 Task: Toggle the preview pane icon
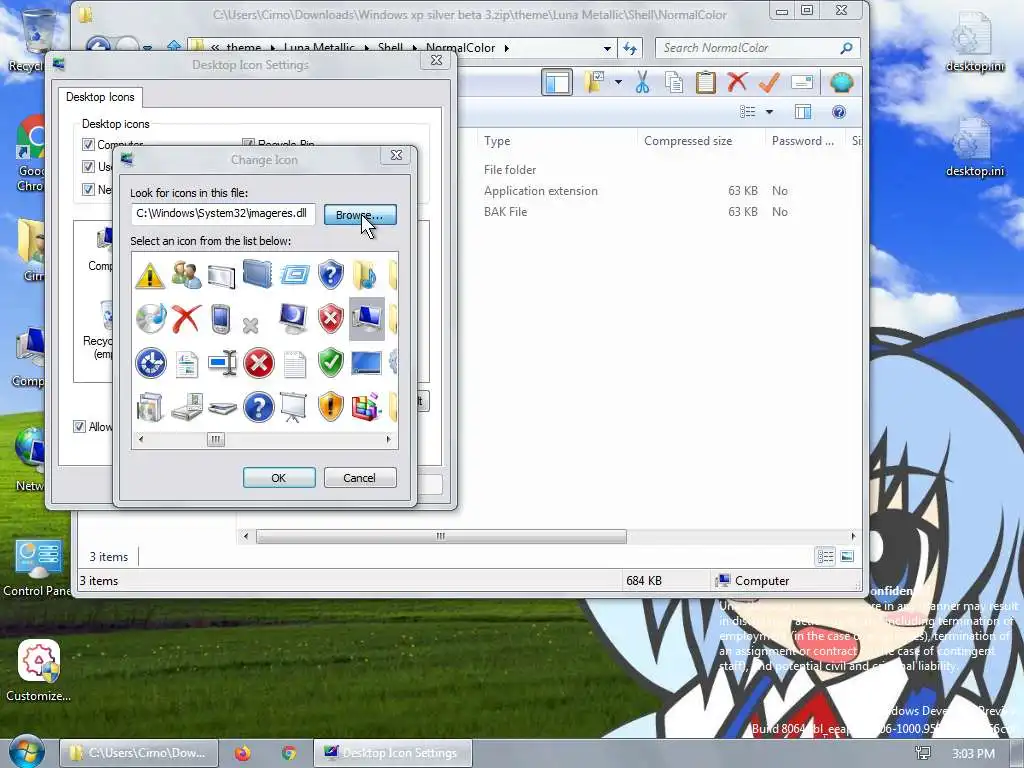(x=803, y=112)
